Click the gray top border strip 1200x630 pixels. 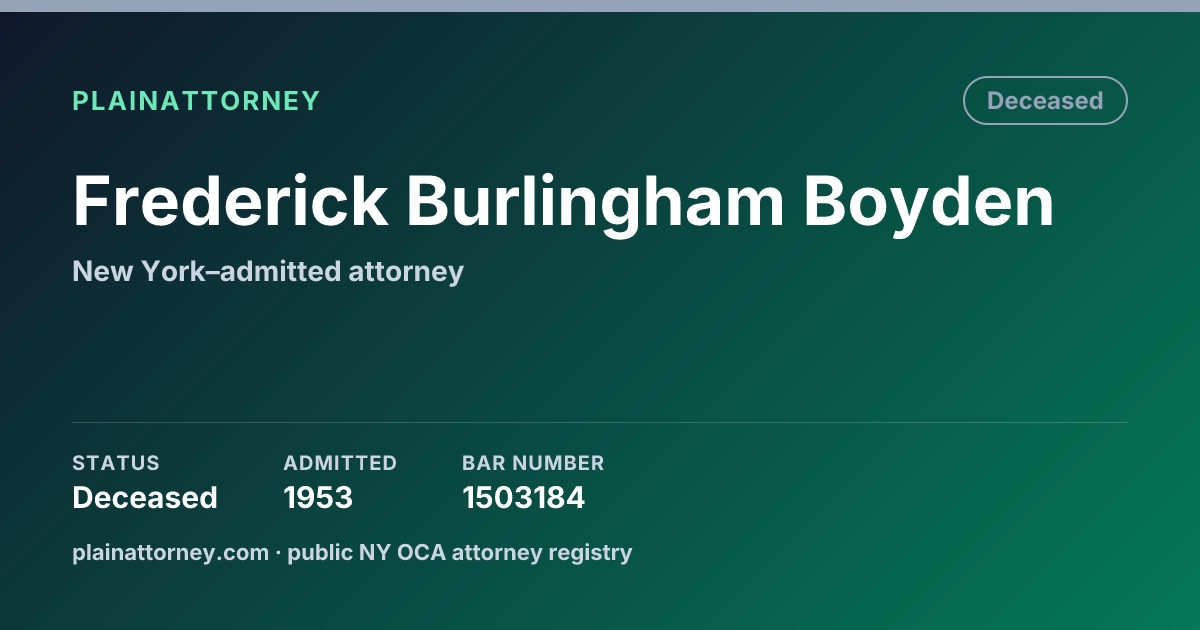tap(600, 6)
